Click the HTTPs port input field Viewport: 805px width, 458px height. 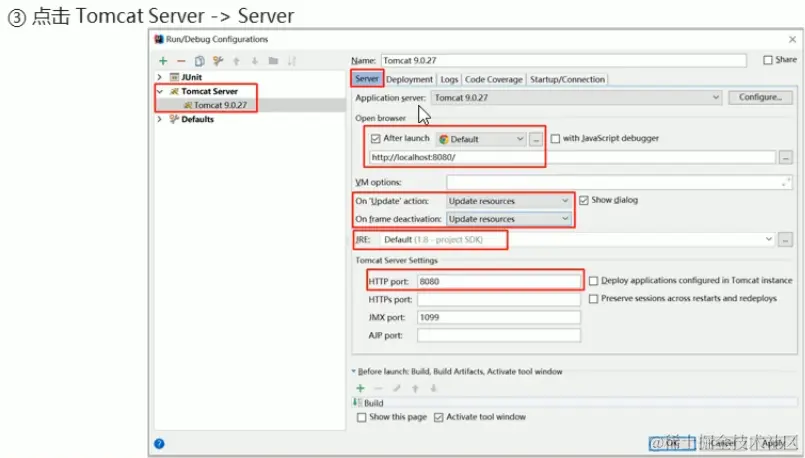point(499,299)
